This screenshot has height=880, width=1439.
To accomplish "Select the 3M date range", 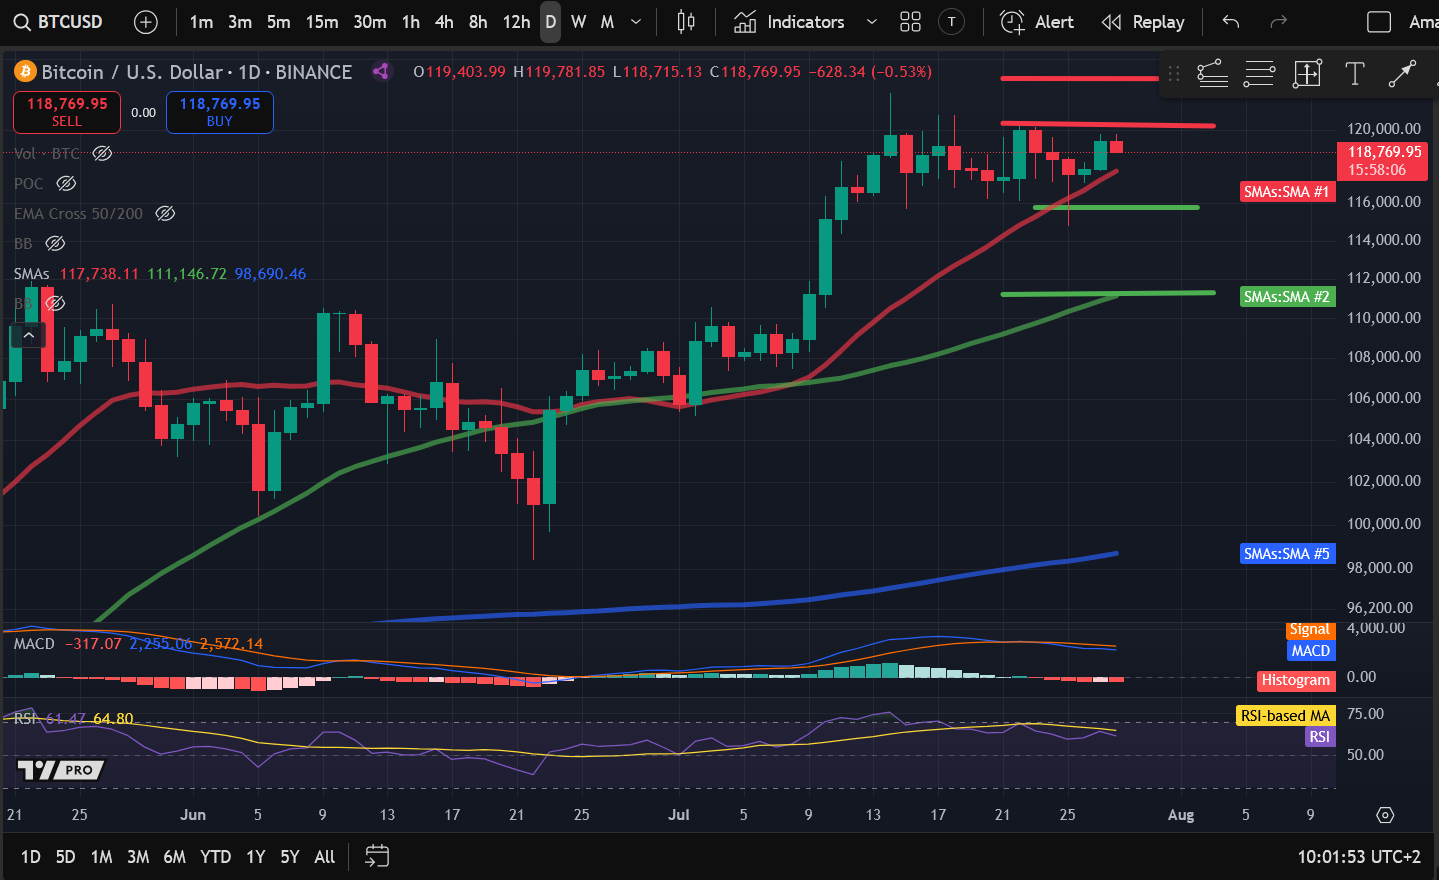I will 138,857.
